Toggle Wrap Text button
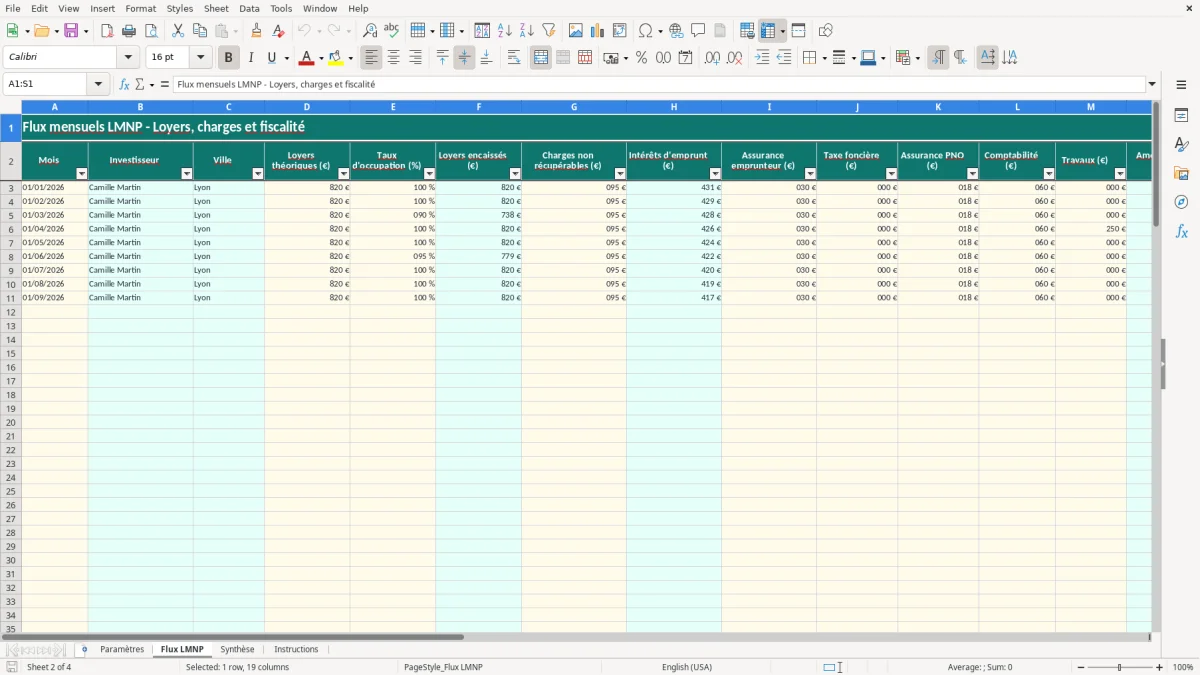Screen dimensions: 1200x675 [514, 58]
